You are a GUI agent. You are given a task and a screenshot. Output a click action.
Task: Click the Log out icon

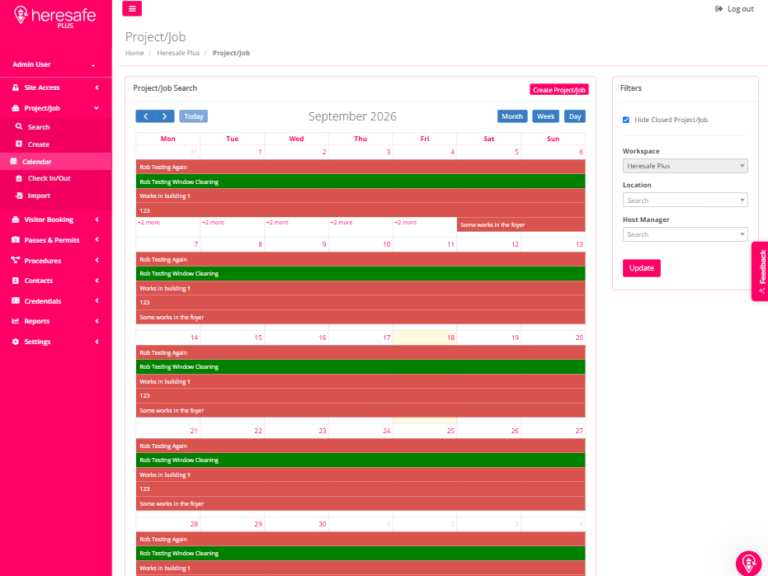pos(719,9)
